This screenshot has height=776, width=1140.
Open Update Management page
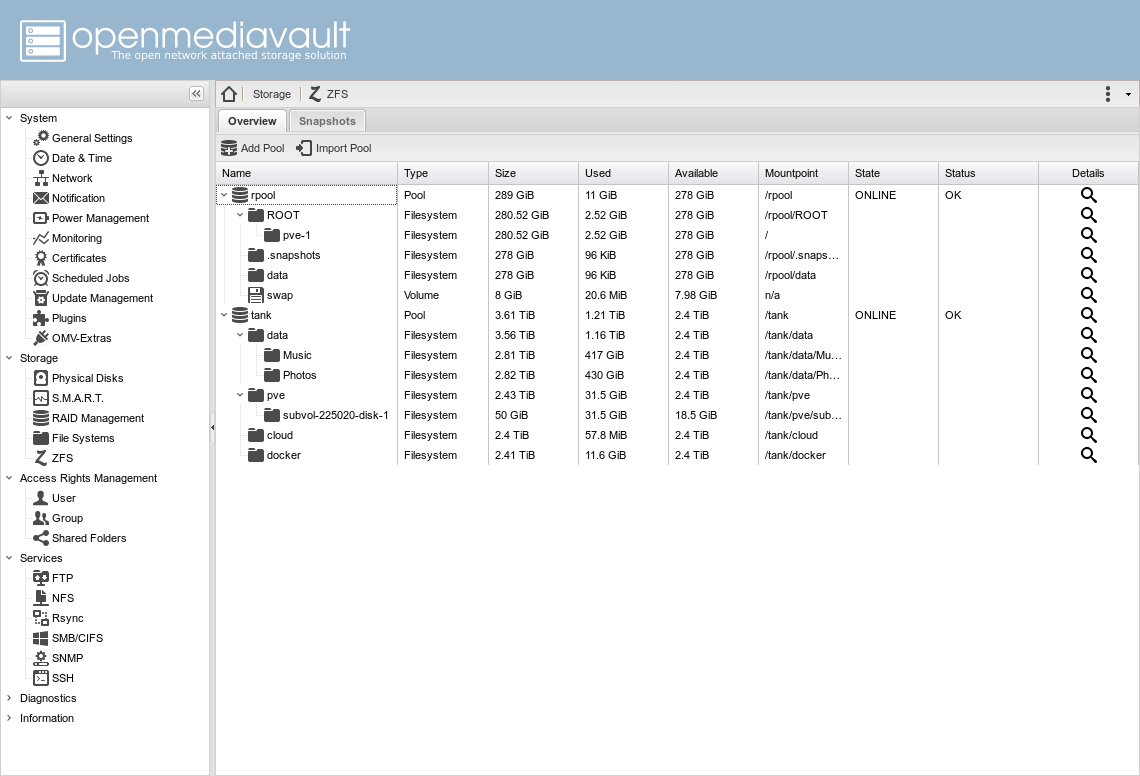(103, 298)
